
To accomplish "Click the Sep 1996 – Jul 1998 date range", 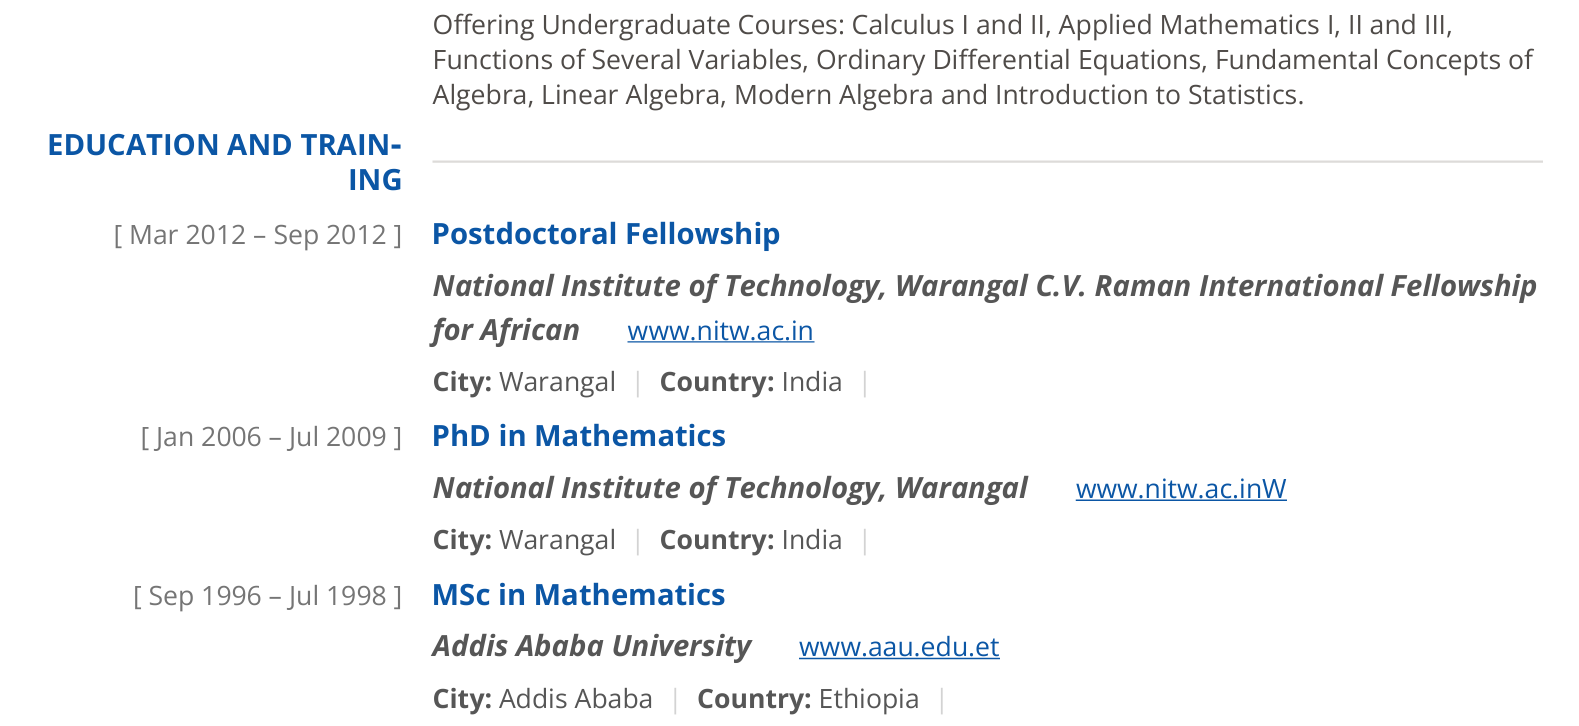I will [x=268, y=596].
